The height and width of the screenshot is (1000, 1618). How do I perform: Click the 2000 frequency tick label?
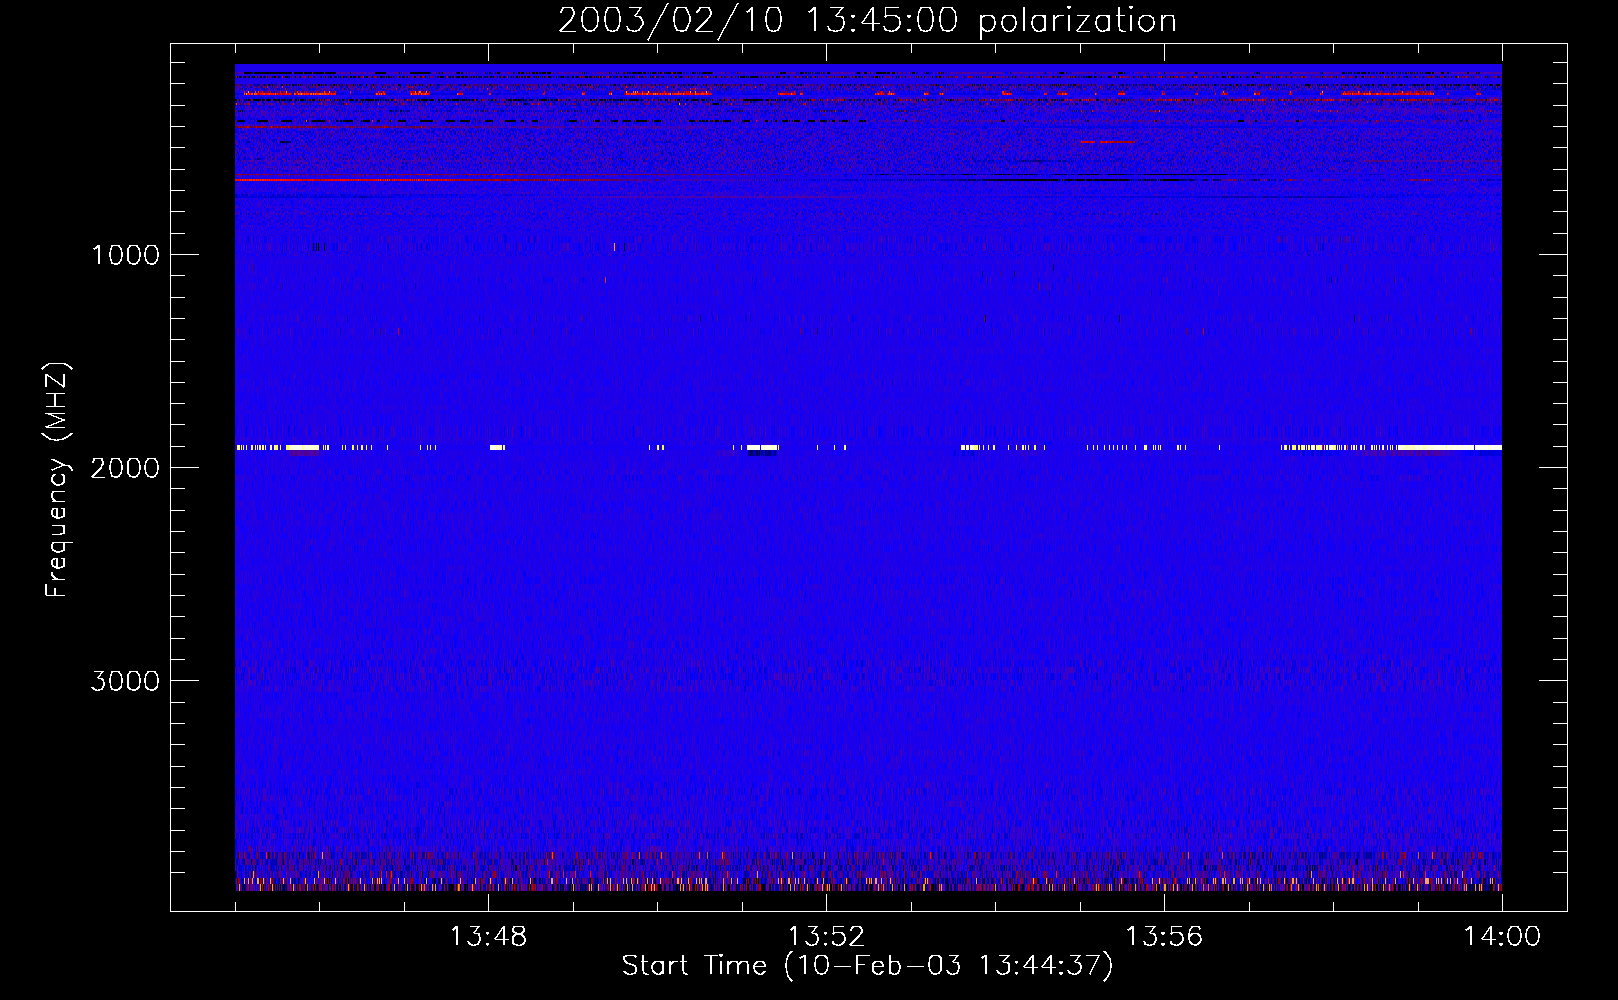click(125, 468)
